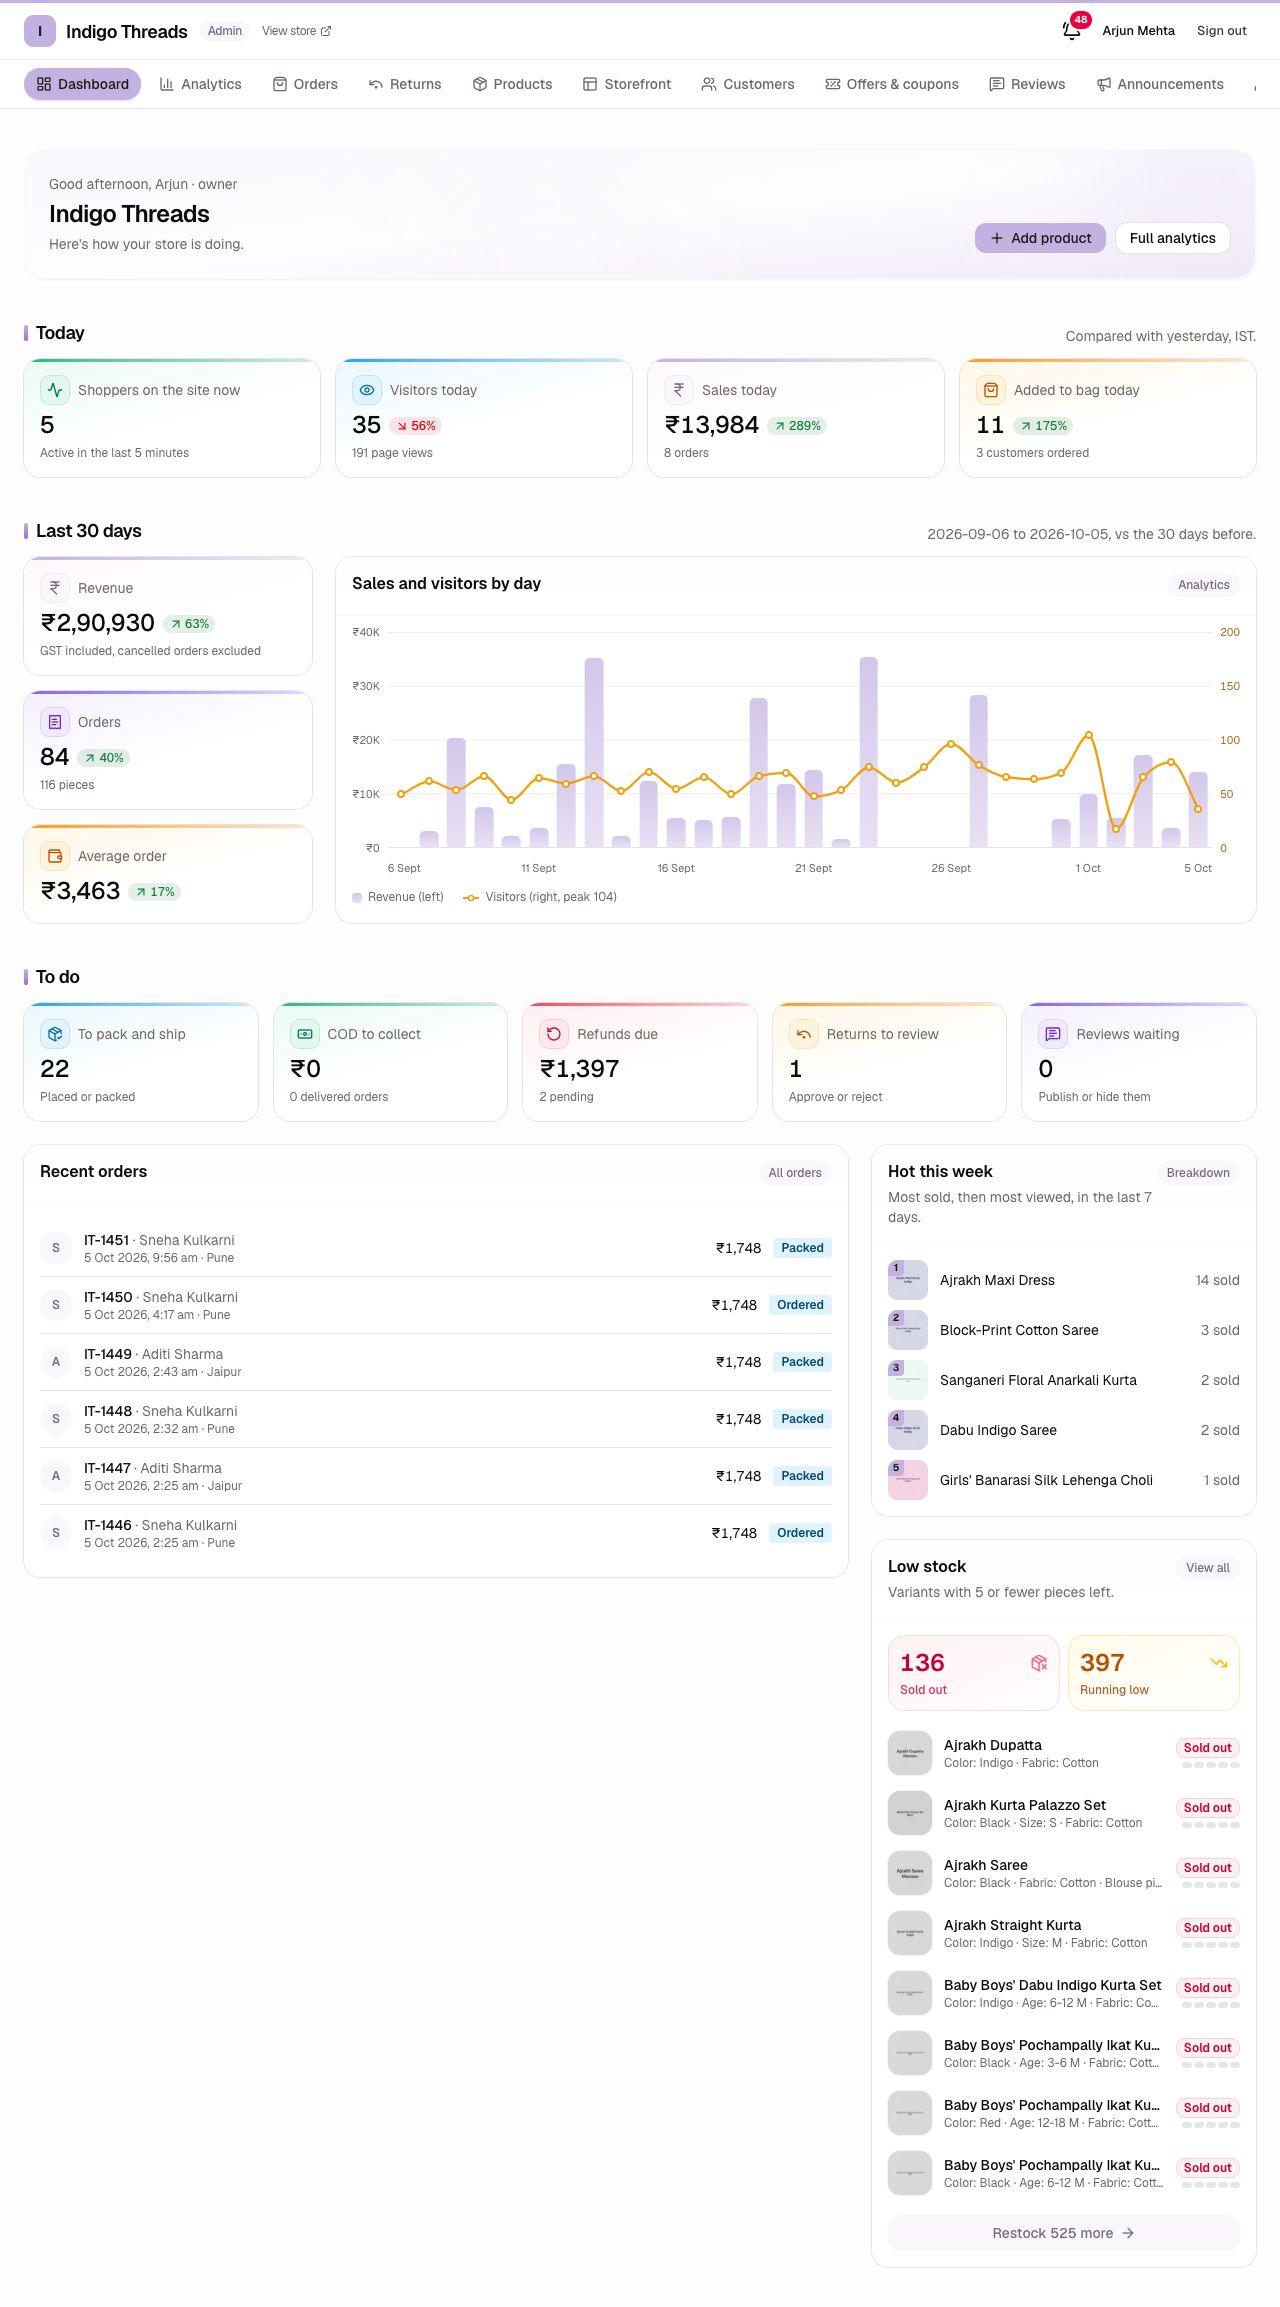Open the Storefront tab

pyautogui.click(x=627, y=84)
